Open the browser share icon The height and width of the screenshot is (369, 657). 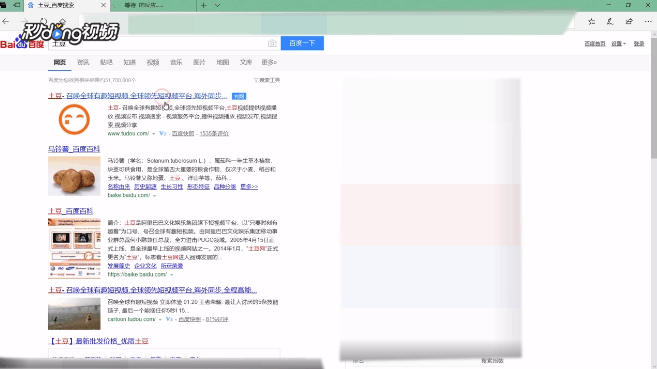pyautogui.click(x=629, y=21)
